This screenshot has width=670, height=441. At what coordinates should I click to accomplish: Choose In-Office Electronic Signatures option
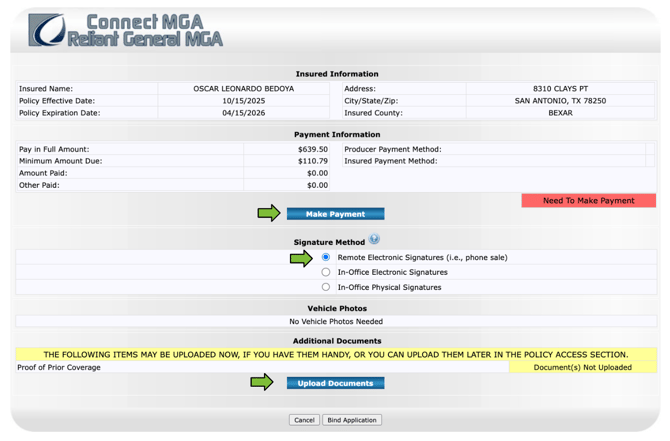(x=326, y=272)
